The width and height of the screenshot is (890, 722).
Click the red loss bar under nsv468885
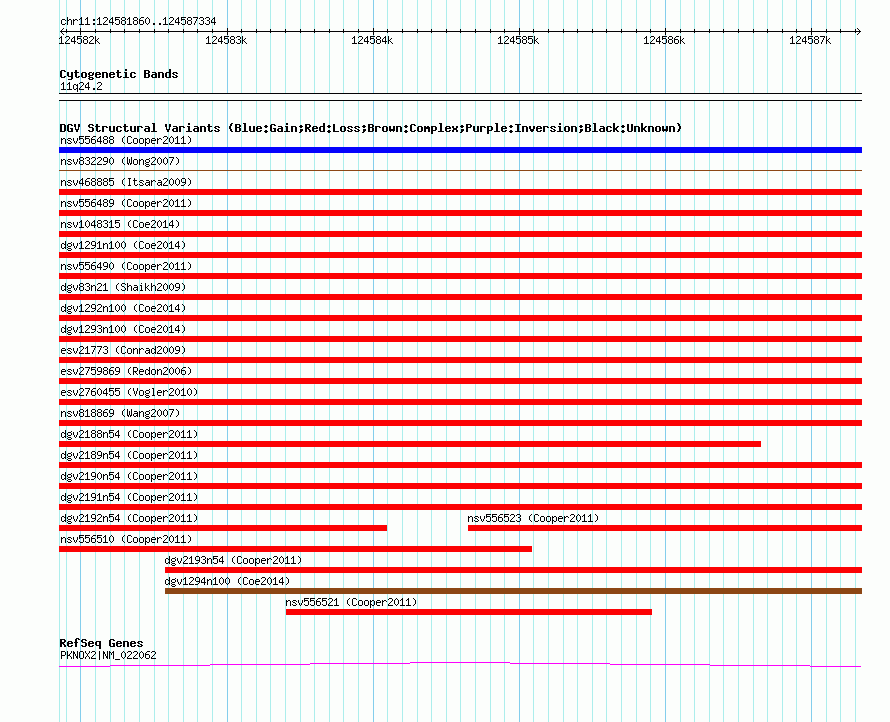click(460, 192)
